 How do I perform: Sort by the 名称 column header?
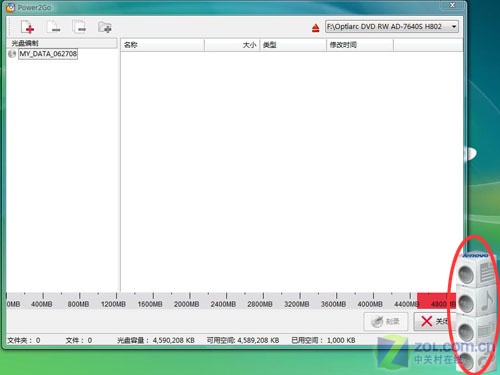[162, 45]
